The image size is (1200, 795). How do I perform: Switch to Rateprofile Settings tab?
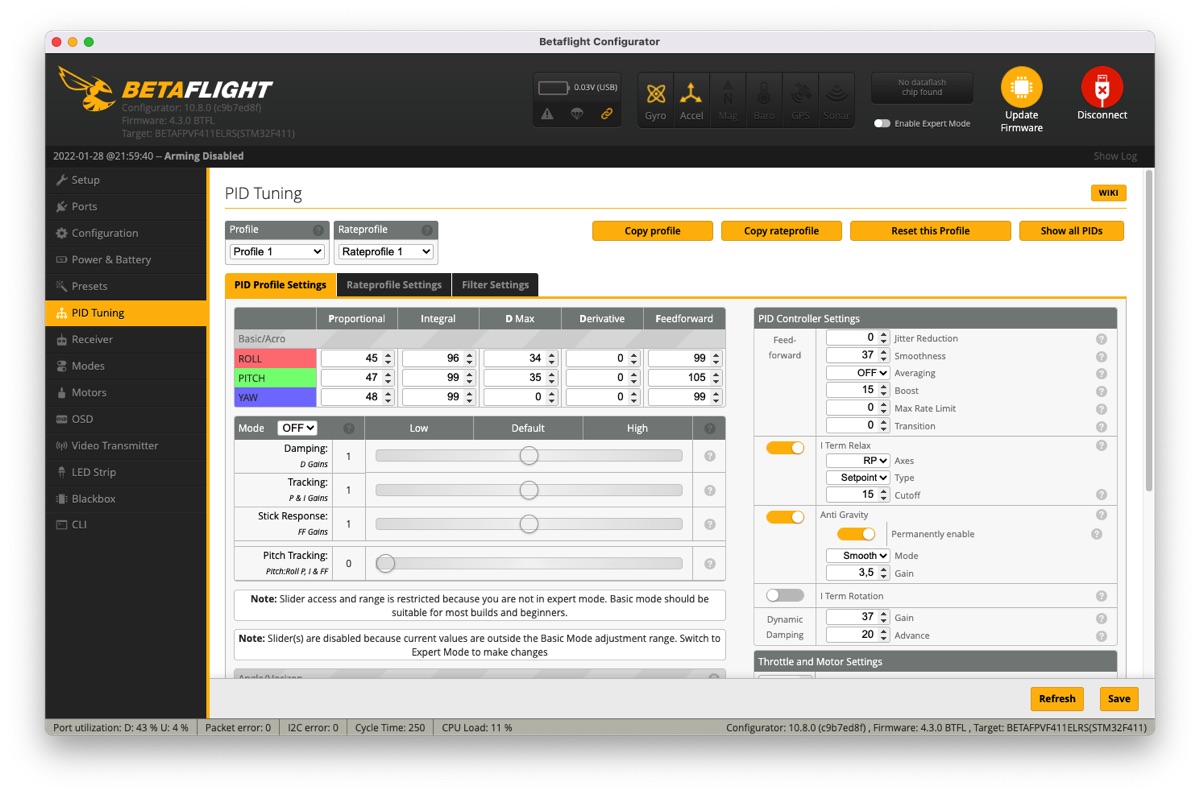(x=394, y=285)
